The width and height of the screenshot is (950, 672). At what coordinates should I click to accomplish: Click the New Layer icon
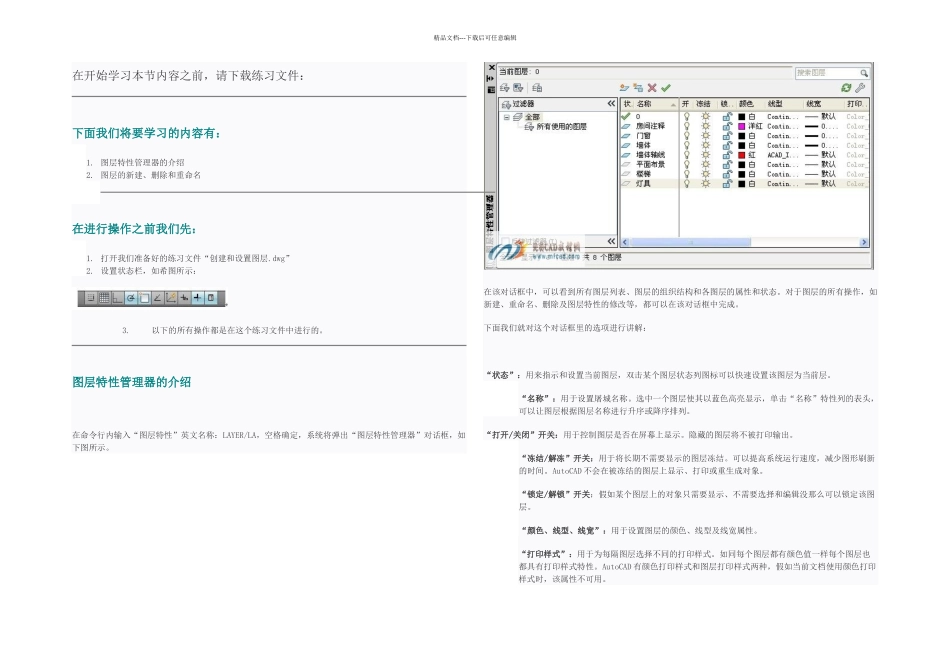click(624, 88)
